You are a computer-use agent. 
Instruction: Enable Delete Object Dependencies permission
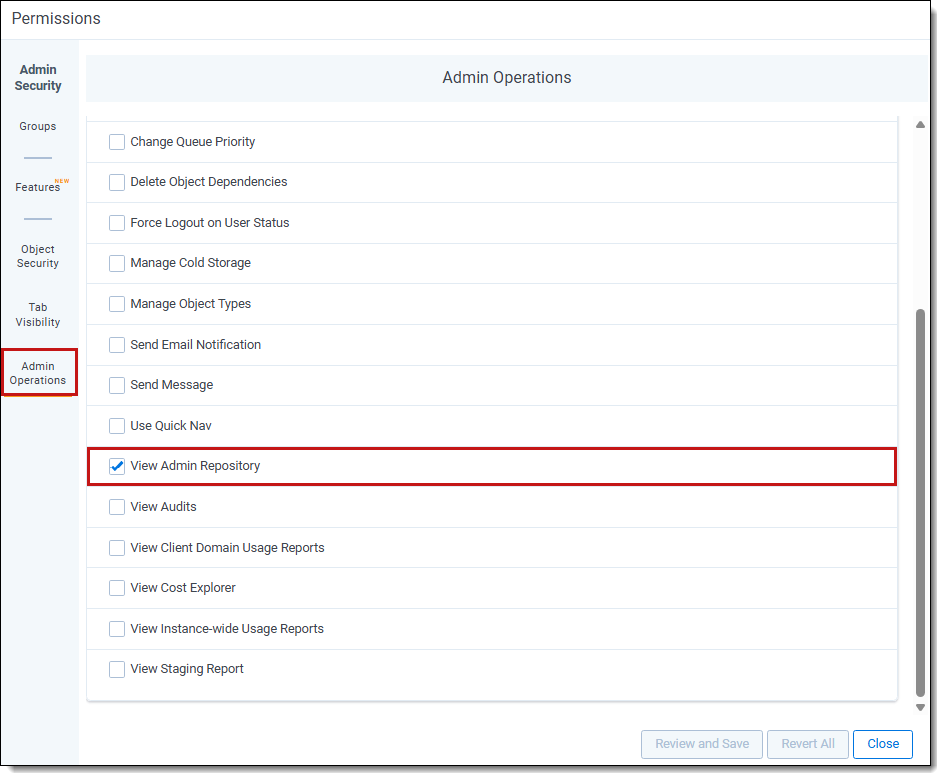pos(117,182)
